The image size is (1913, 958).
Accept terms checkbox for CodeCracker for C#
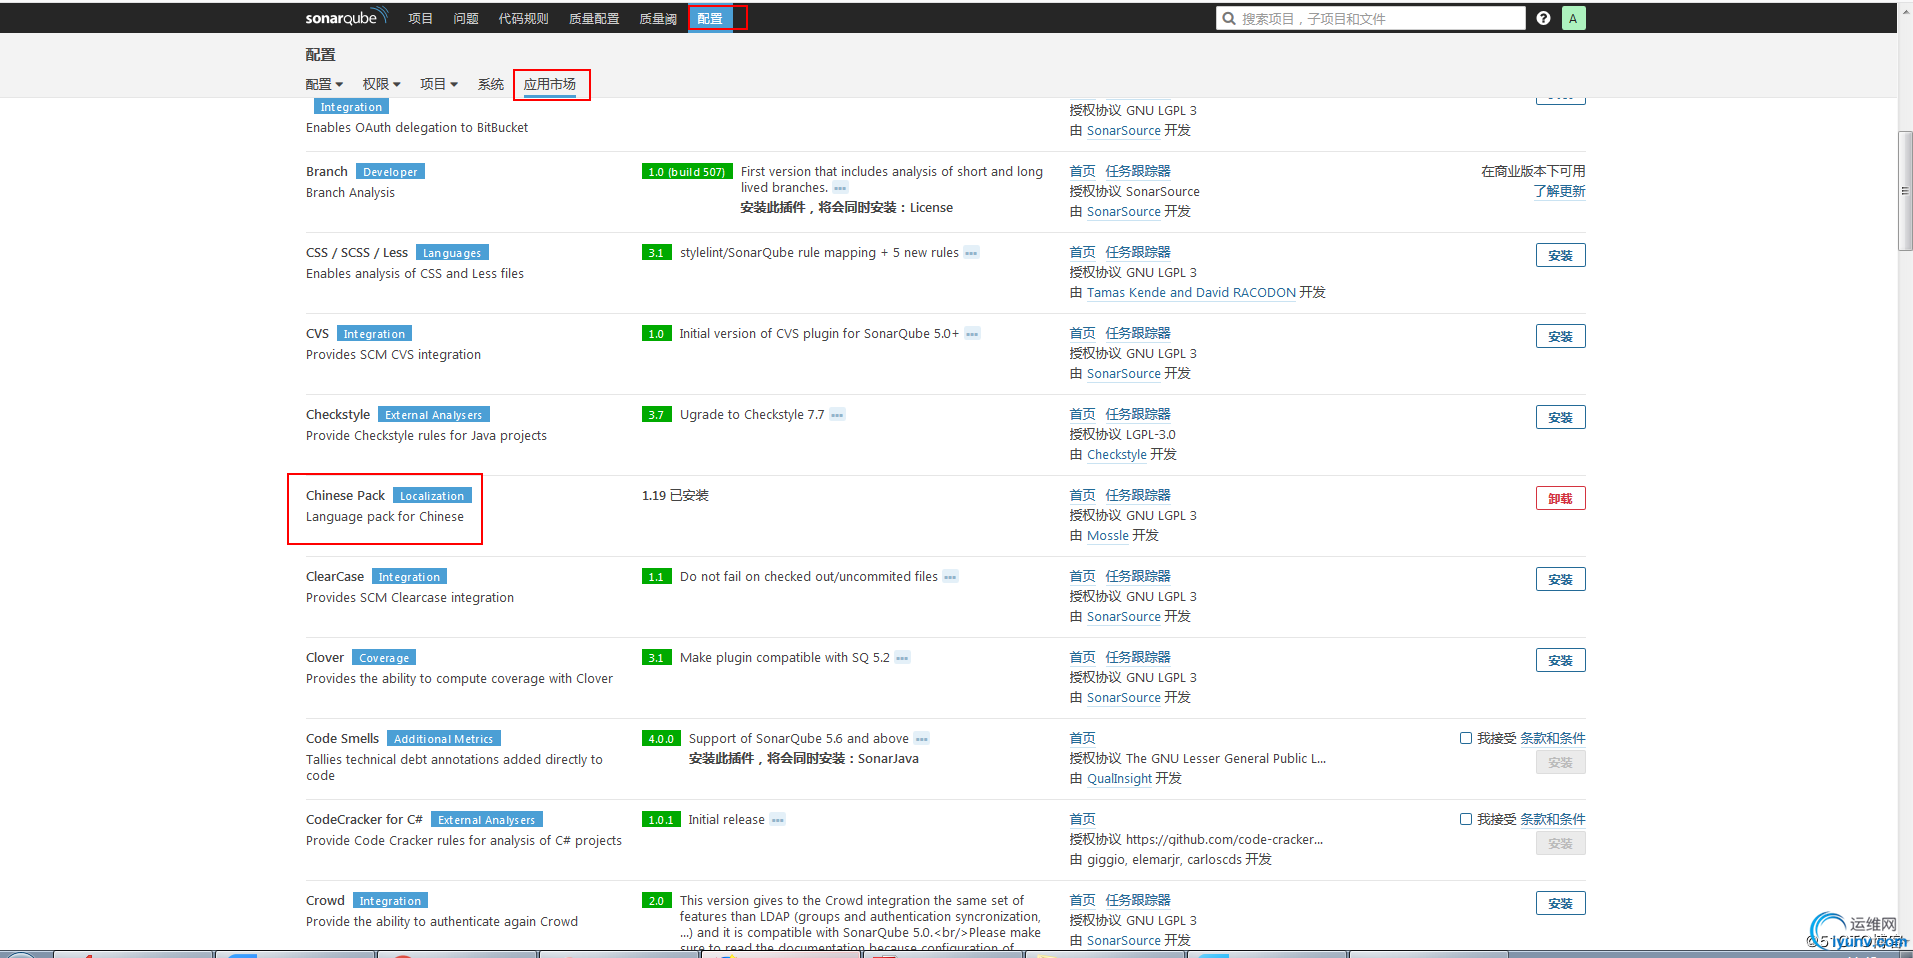(1466, 819)
